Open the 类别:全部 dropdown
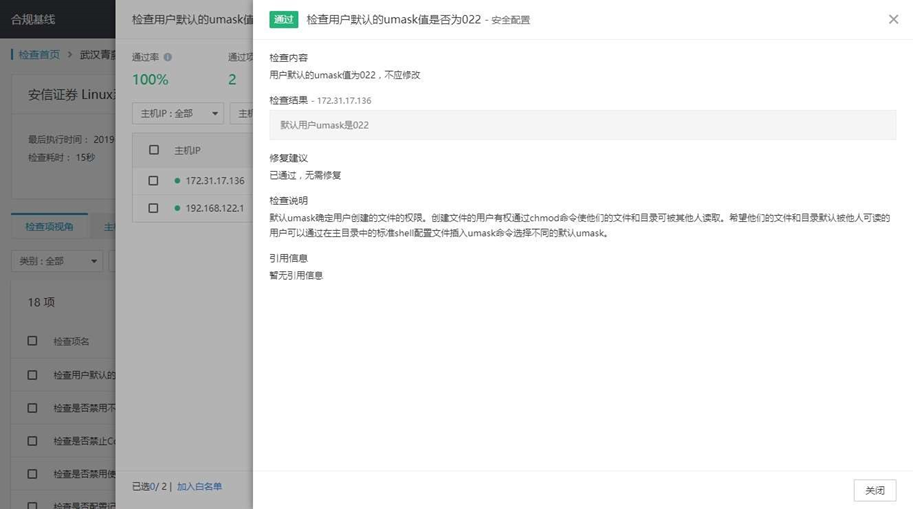 point(57,261)
